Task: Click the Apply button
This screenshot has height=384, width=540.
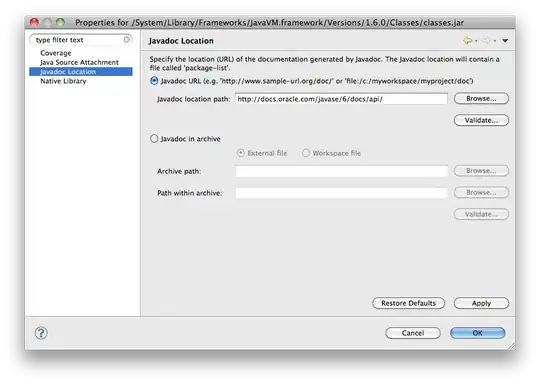Action: (481, 303)
